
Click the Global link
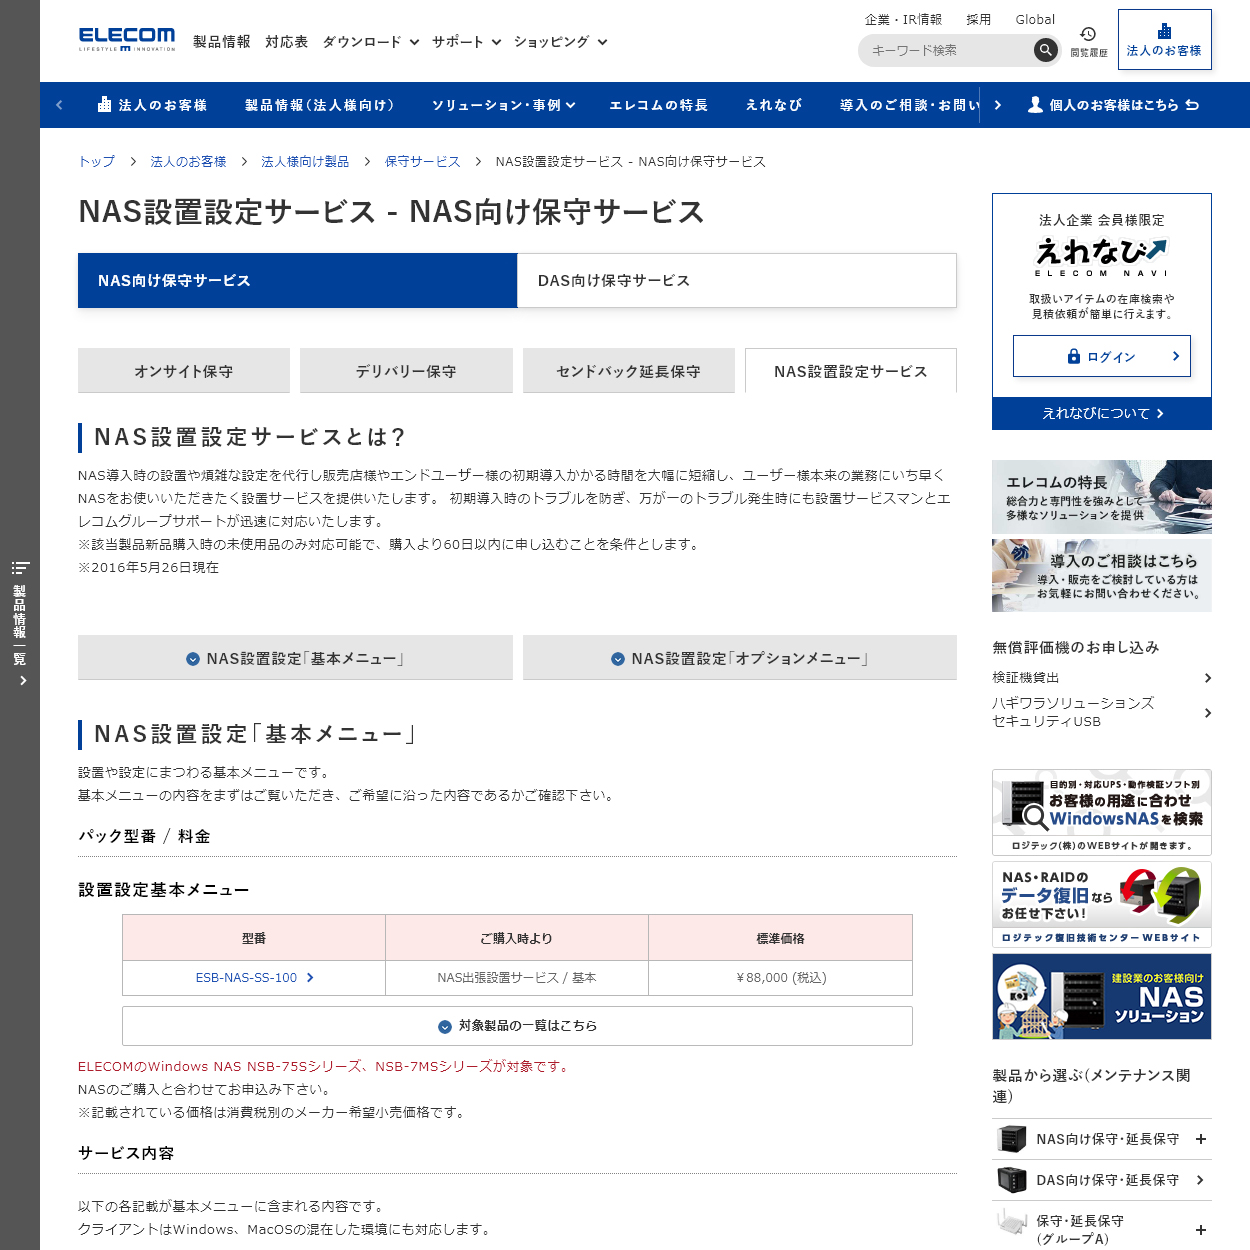click(x=1035, y=19)
